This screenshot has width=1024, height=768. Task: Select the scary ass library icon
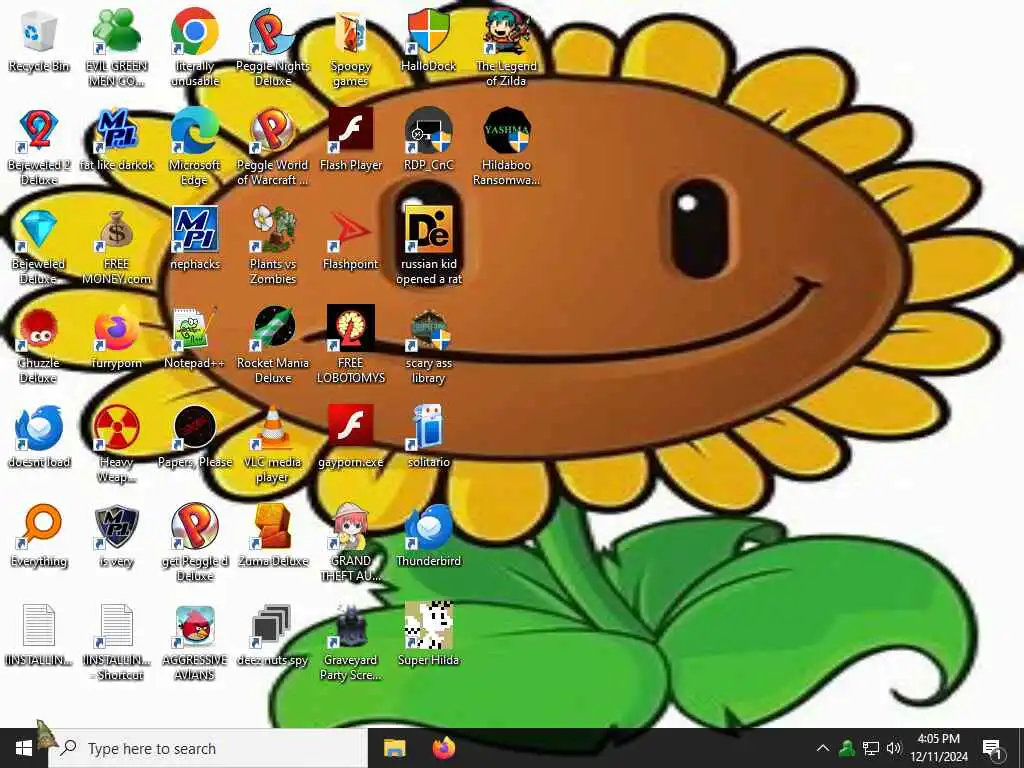pos(428,329)
